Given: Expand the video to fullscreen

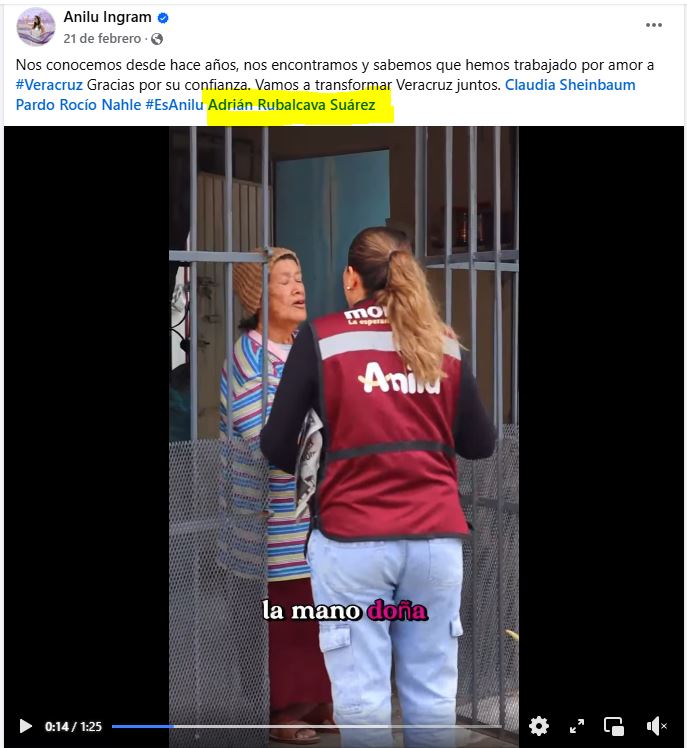Looking at the screenshot, I should pyautogui.click(x=577, y=726).
